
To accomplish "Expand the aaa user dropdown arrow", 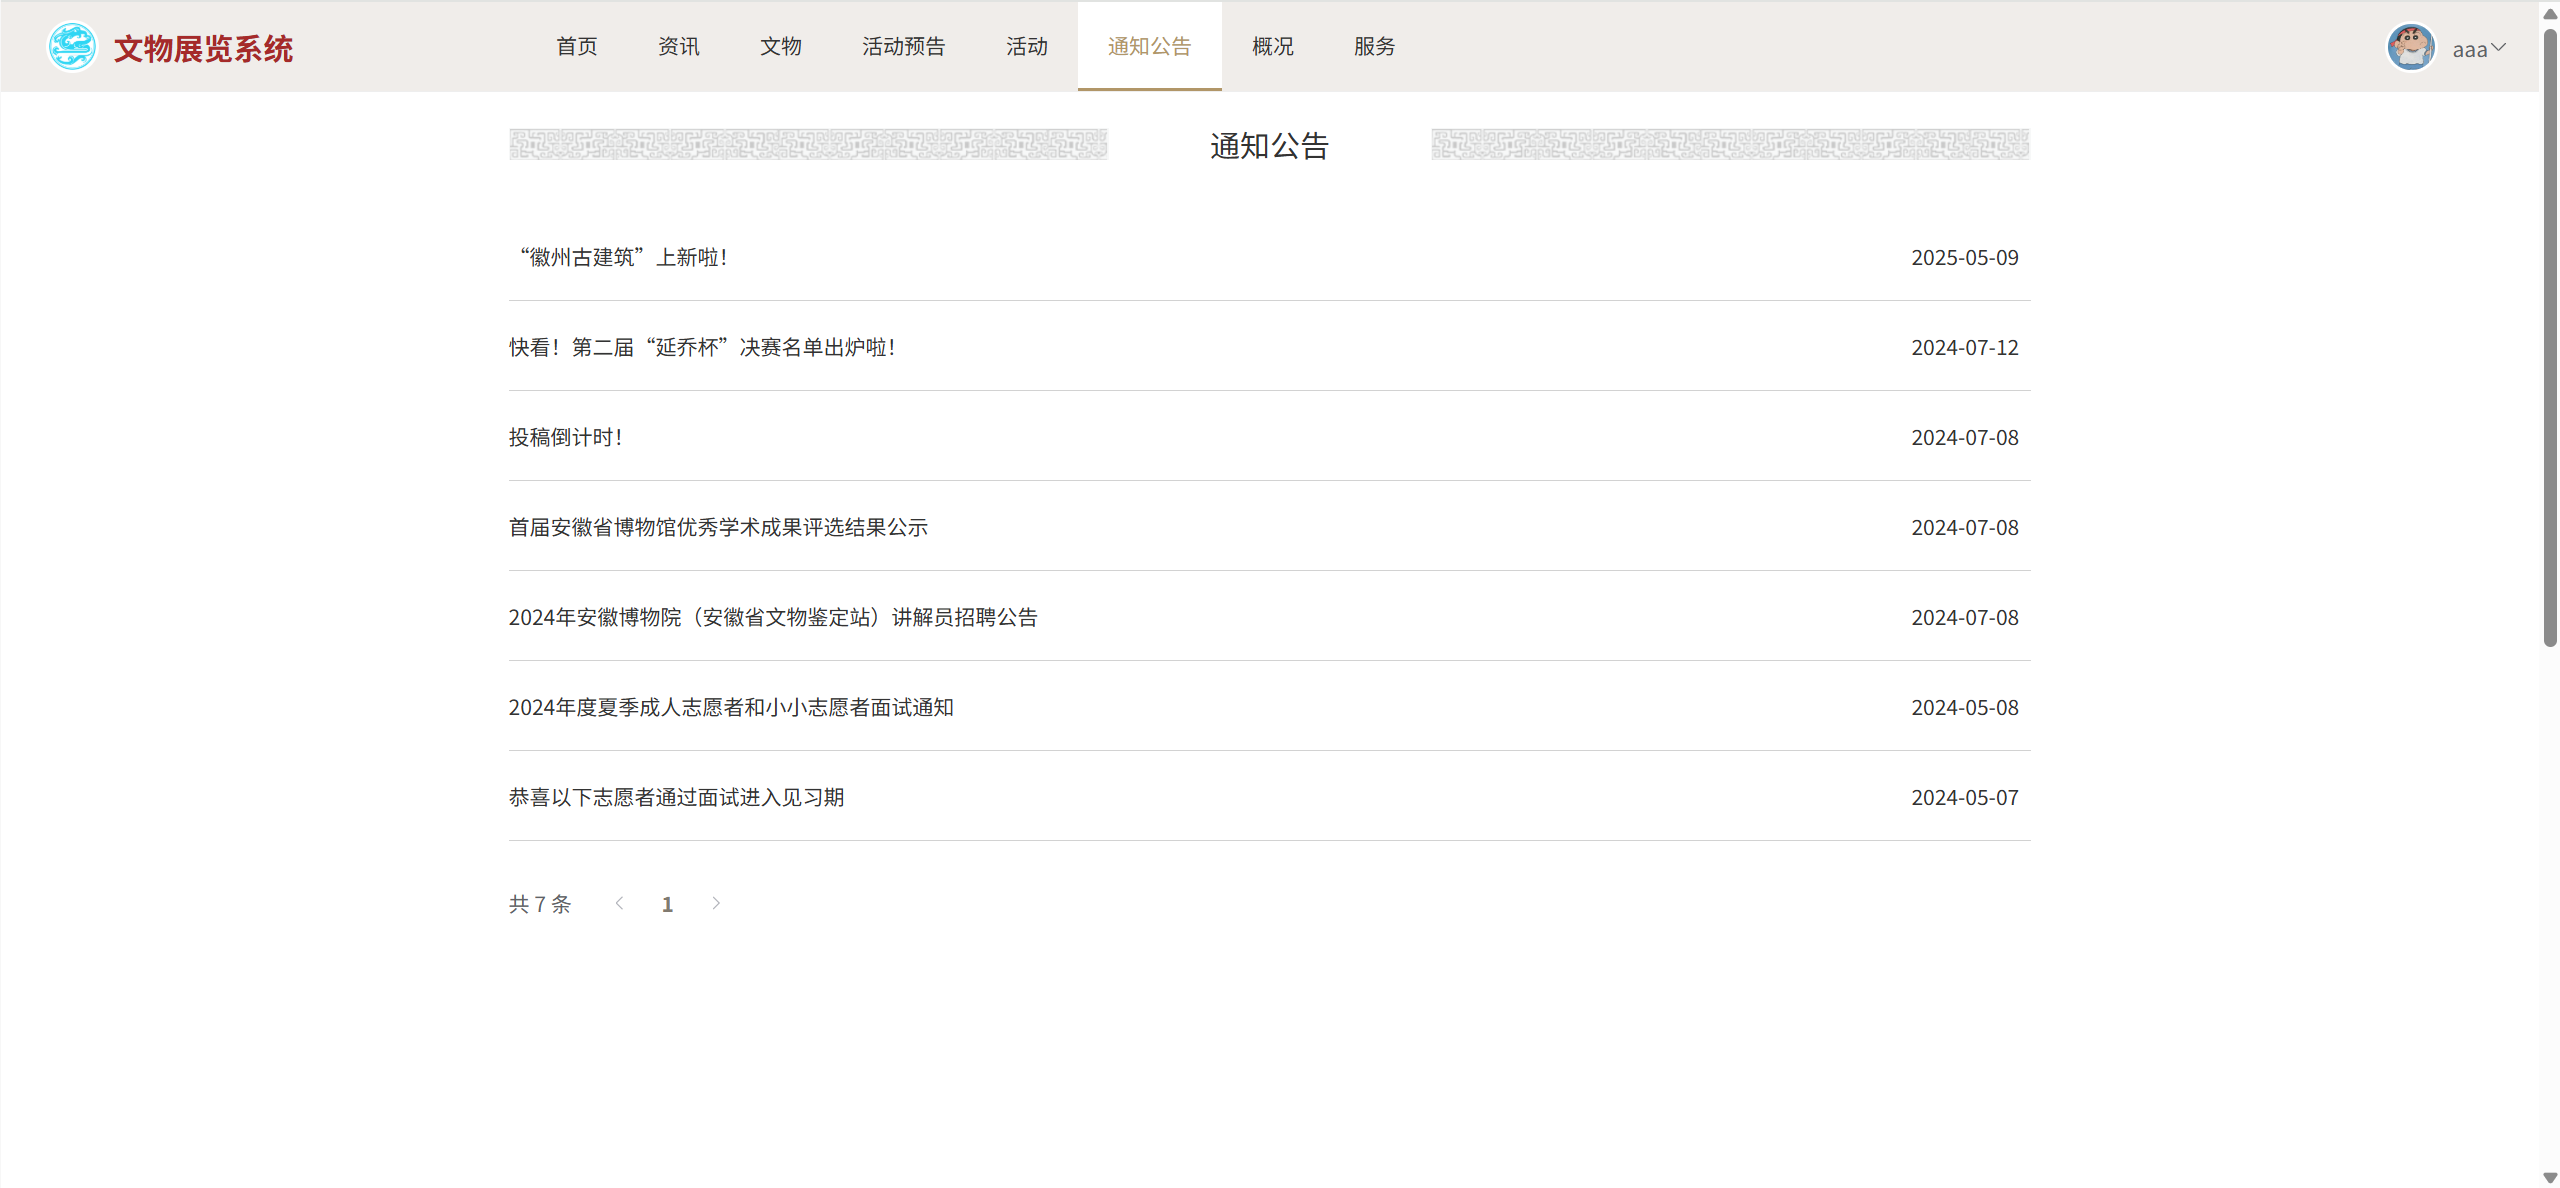I will tap(2498, 47).
